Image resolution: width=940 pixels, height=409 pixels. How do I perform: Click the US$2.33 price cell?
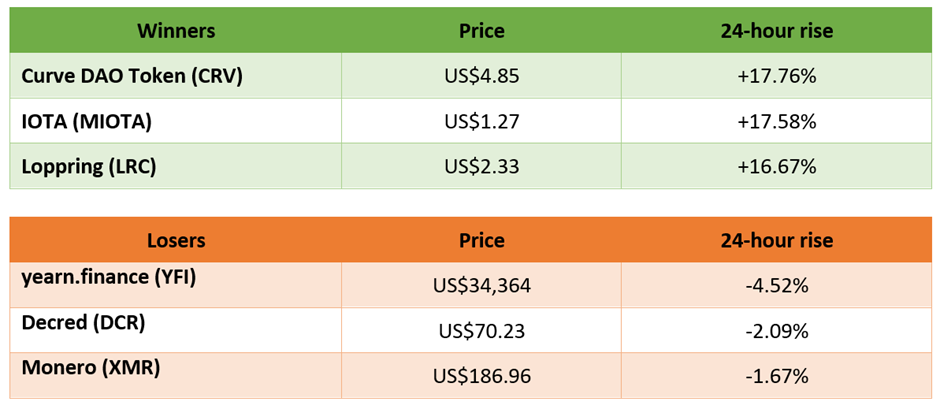[x=481, y=166]
